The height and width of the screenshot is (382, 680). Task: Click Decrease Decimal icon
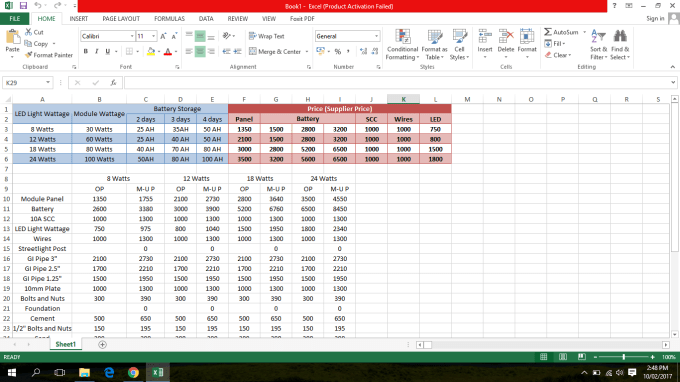click(x=375, y=52)
